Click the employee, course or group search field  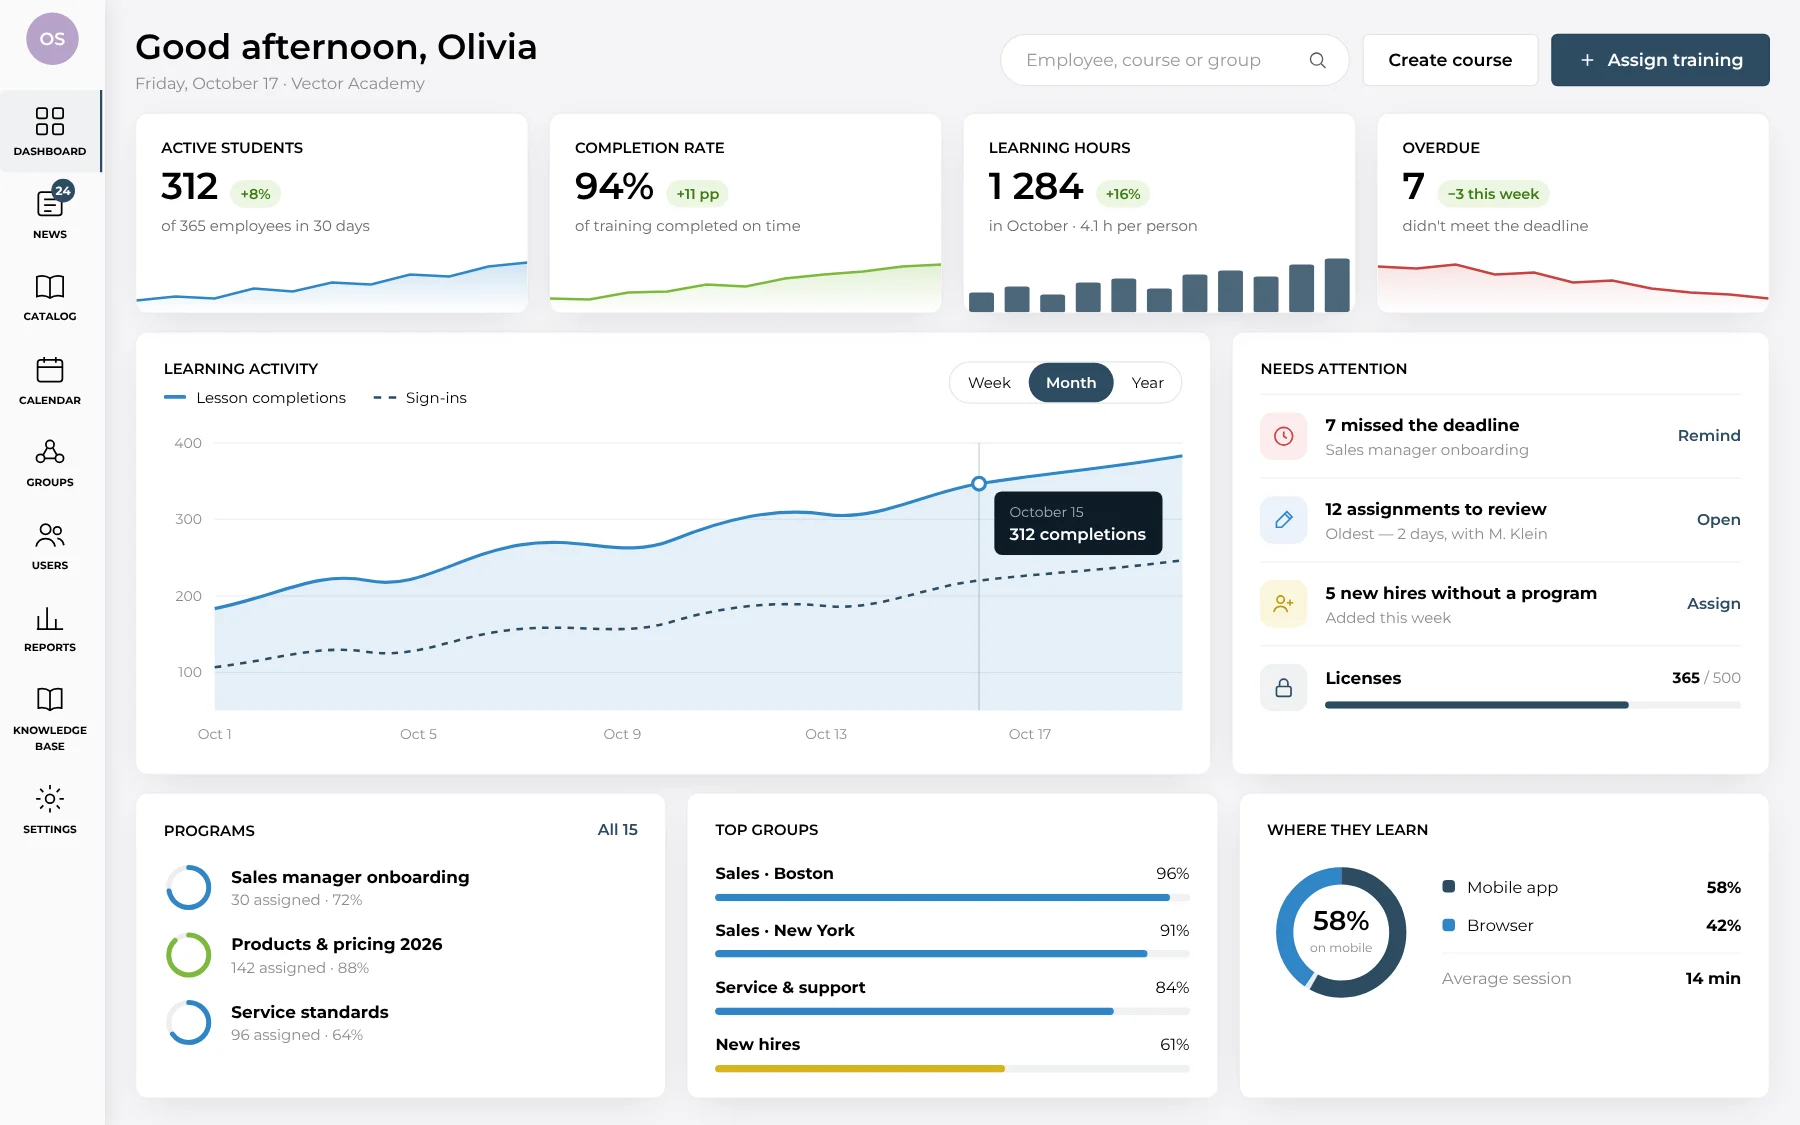pyautogui.click(x=1174, y=60)
